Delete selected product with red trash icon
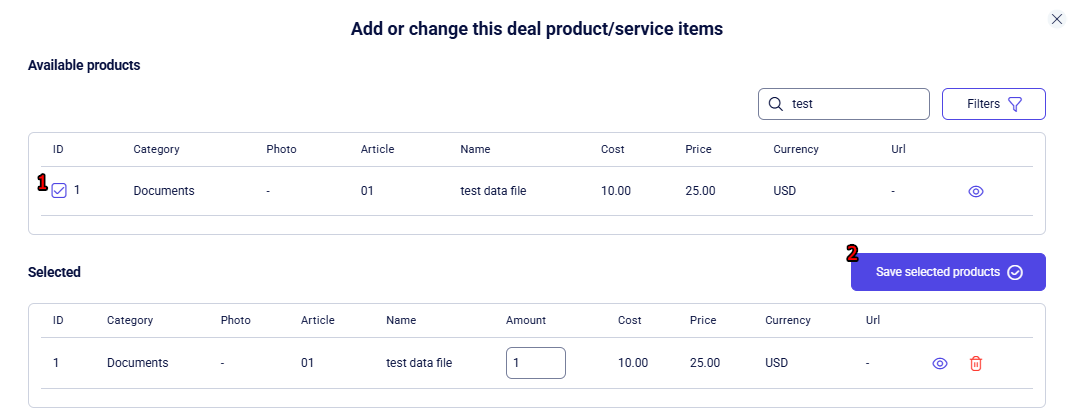The height and width of the screenshot is (418, 1077). point(976,364)
